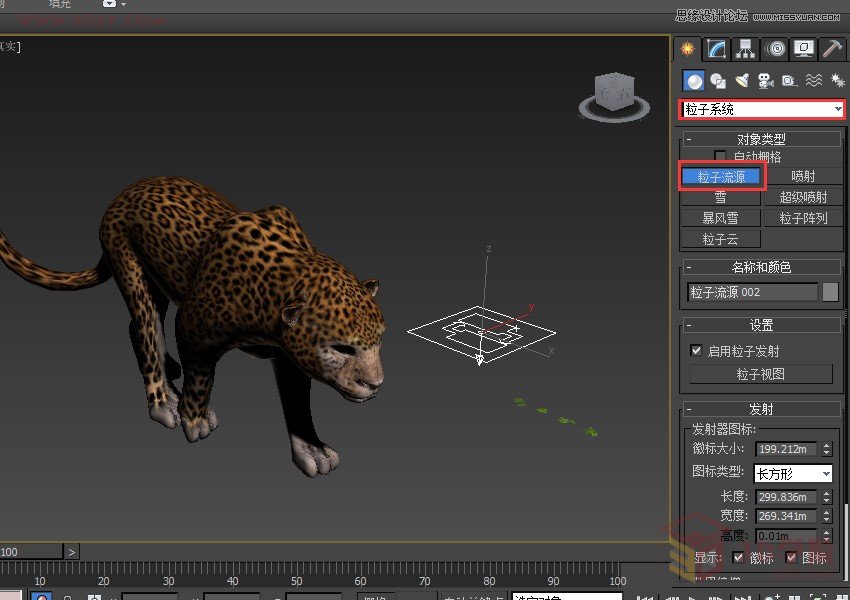The height and width of the screenshot is (600, 850).
Task: Select the Cameras category icon
Action: coord(765,81)
